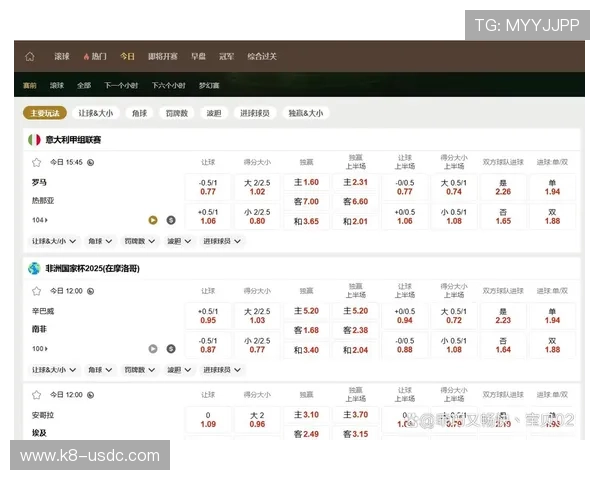Screen dimensions: 600x480
Task: Select the 角球 filter pill
Action: (x=139, y=113)
